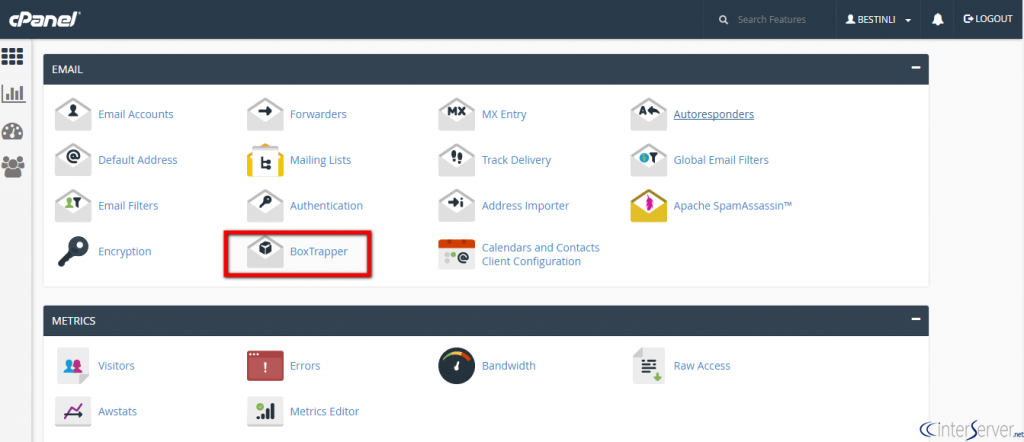Collapse the EMAIL section
Screen dimensions: 1024x442
915,69
